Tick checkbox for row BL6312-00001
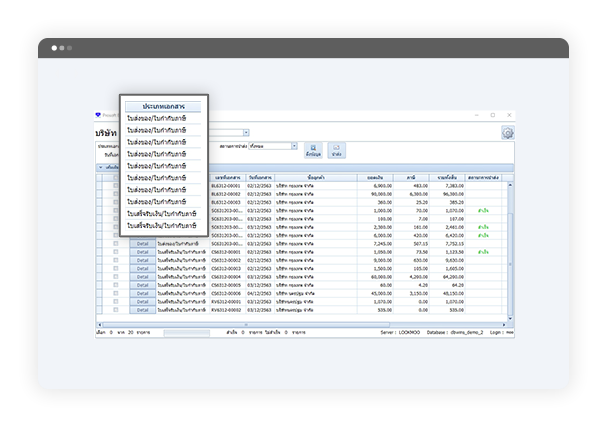The image size is (610, 425). [x=116, y=186]
